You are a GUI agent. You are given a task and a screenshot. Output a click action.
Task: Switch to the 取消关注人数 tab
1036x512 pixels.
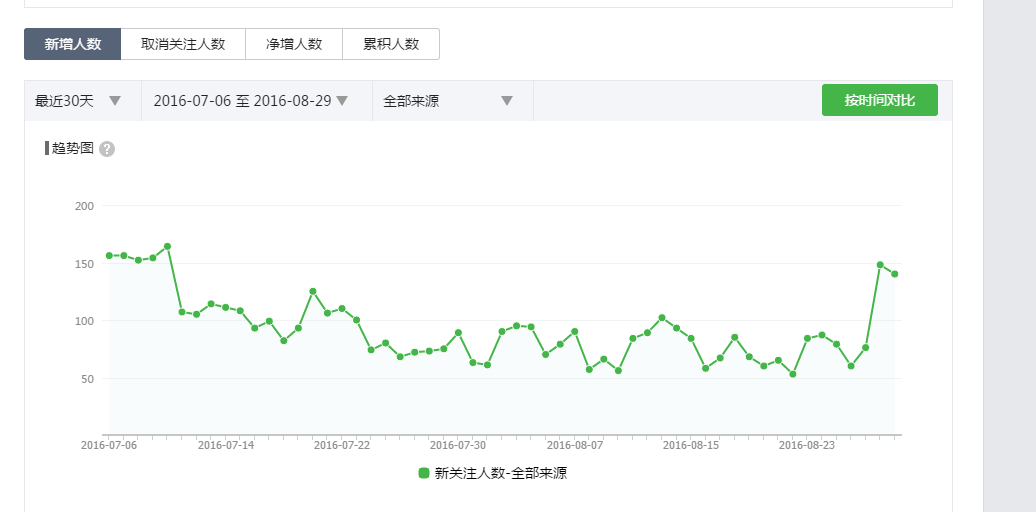click(x=183, y=44)
